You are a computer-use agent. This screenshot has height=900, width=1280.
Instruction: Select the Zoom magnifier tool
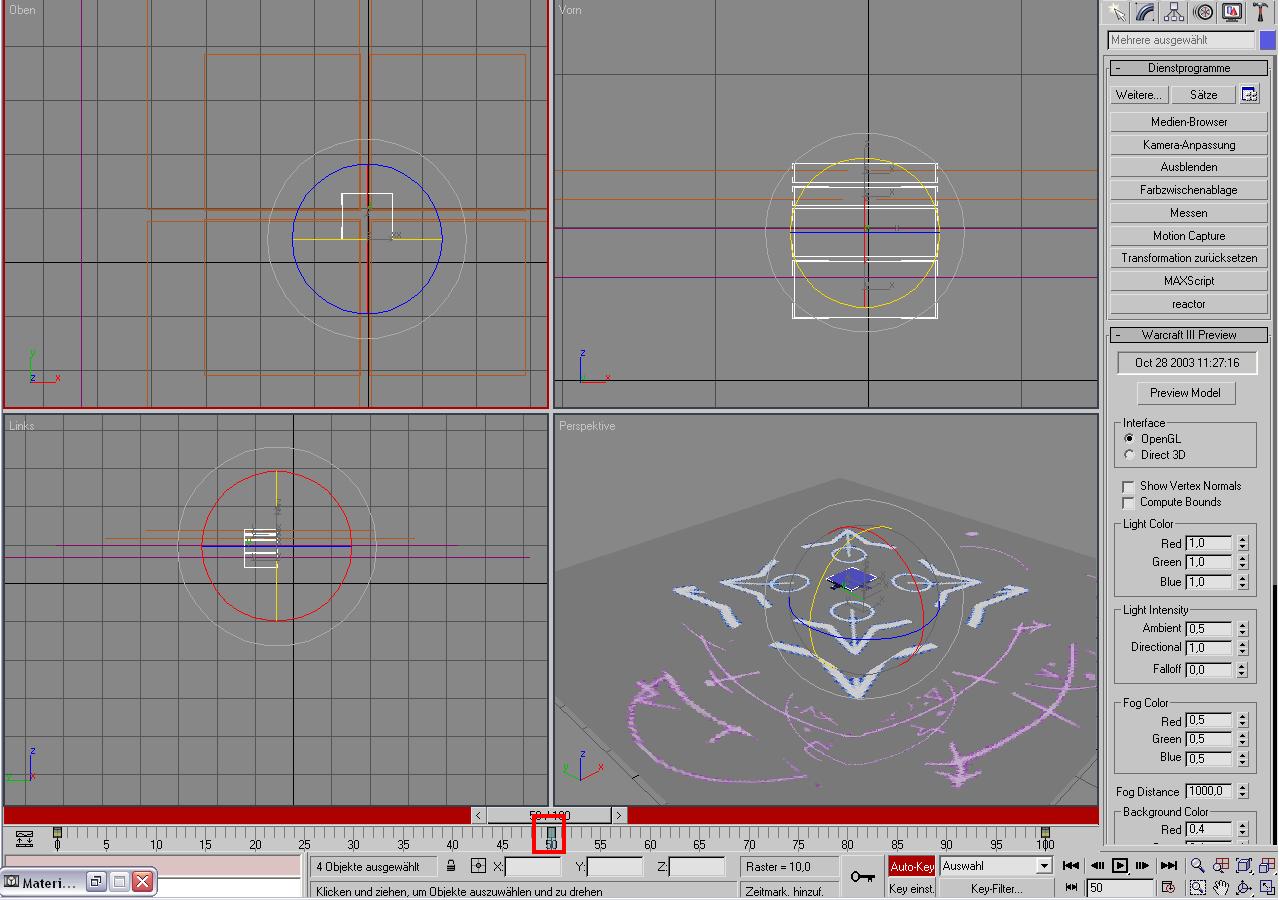click(1197, 866)
